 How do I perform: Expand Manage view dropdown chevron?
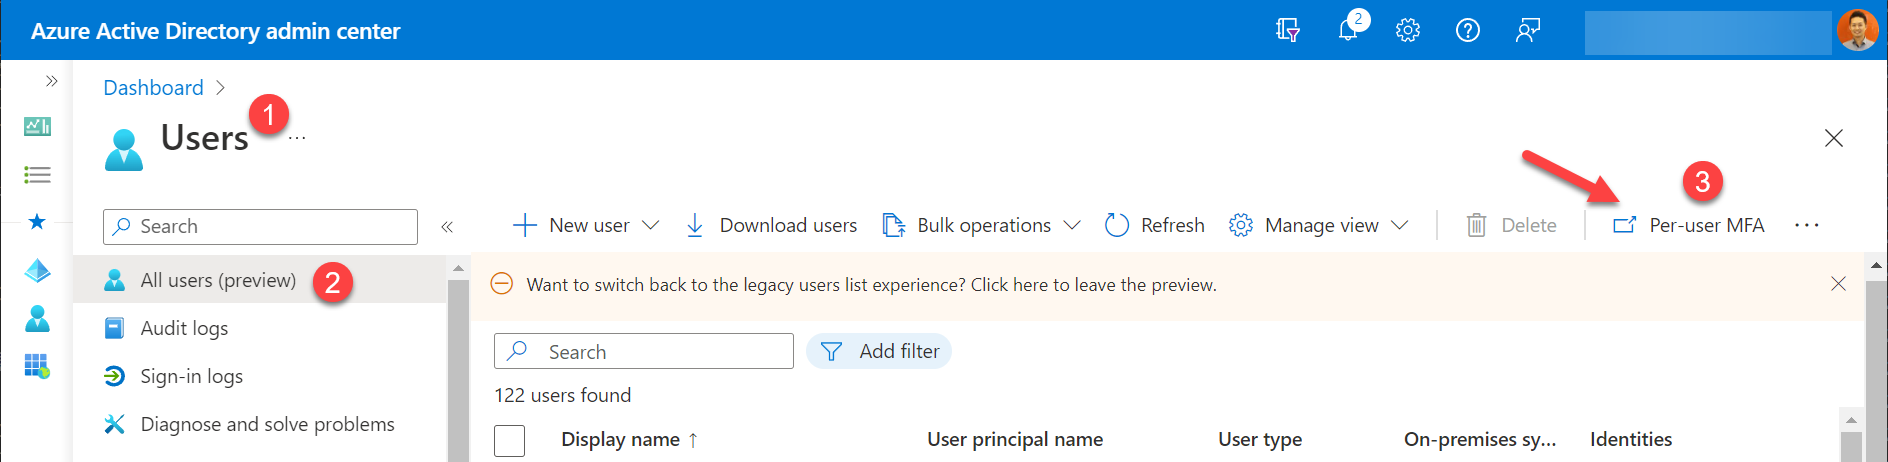click(1400, 225)
